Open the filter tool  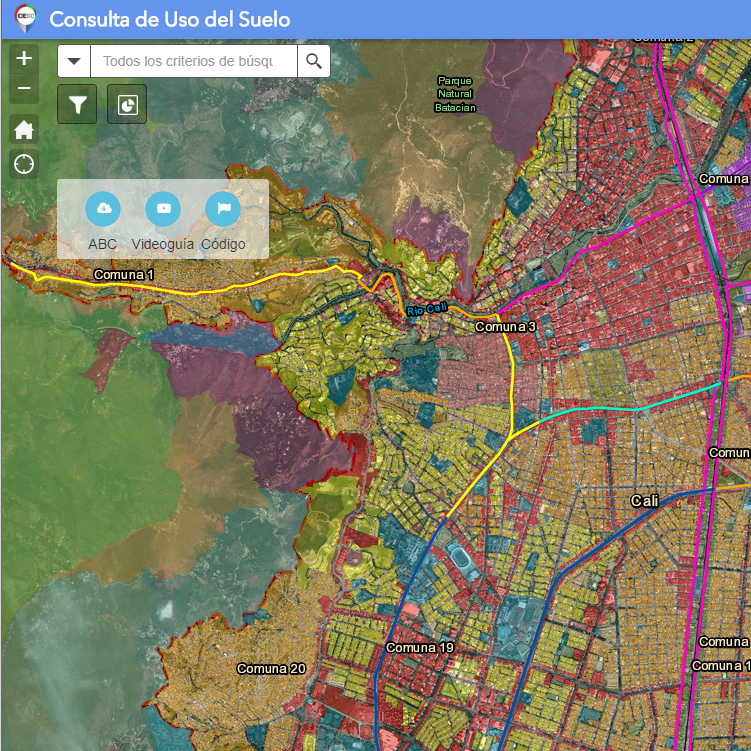pyautogui.click(x=77, y=104)
